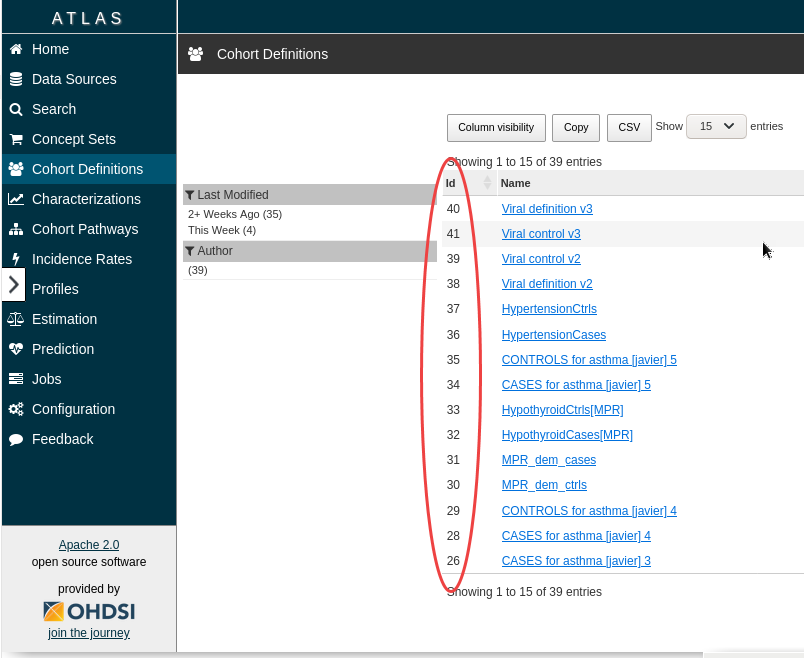Click the Concept Sets cart icon
The width and height of the screenshot is (804, 658).
pyautogui.click(x=16, y=139)
